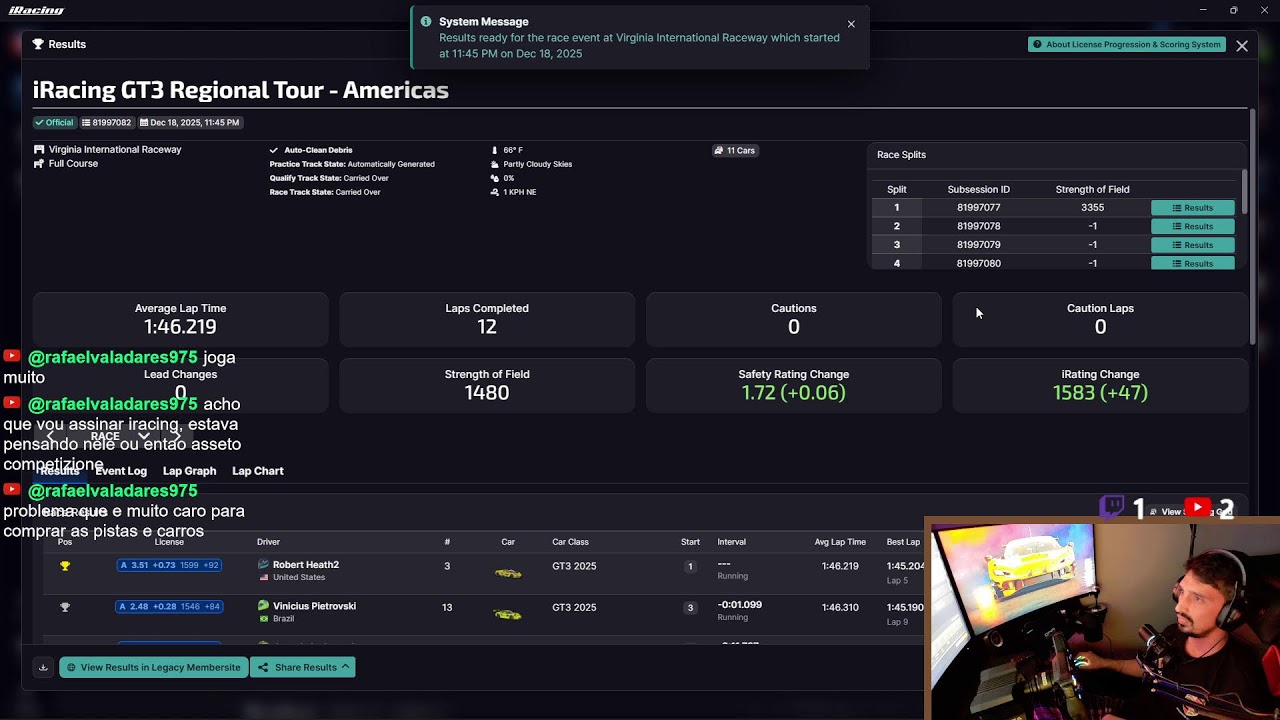Go to the next session arrow

(178, 436)
